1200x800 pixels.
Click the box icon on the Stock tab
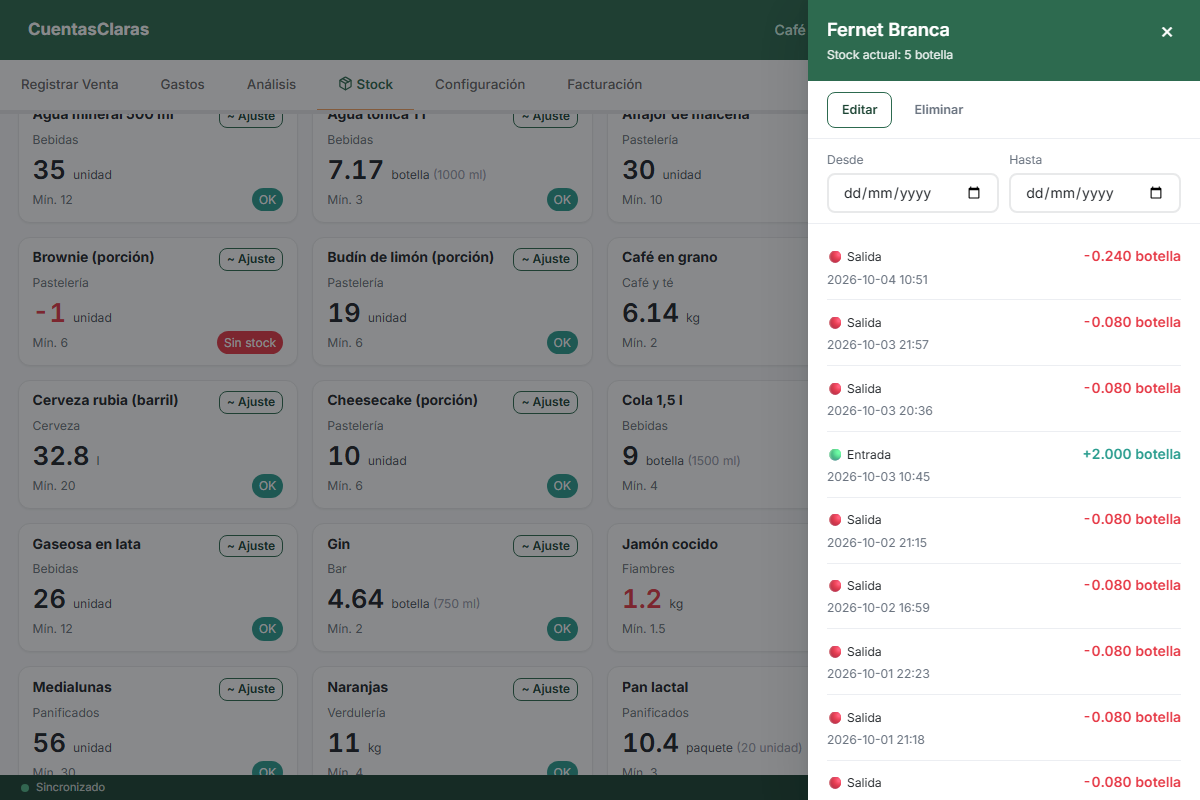345,84
